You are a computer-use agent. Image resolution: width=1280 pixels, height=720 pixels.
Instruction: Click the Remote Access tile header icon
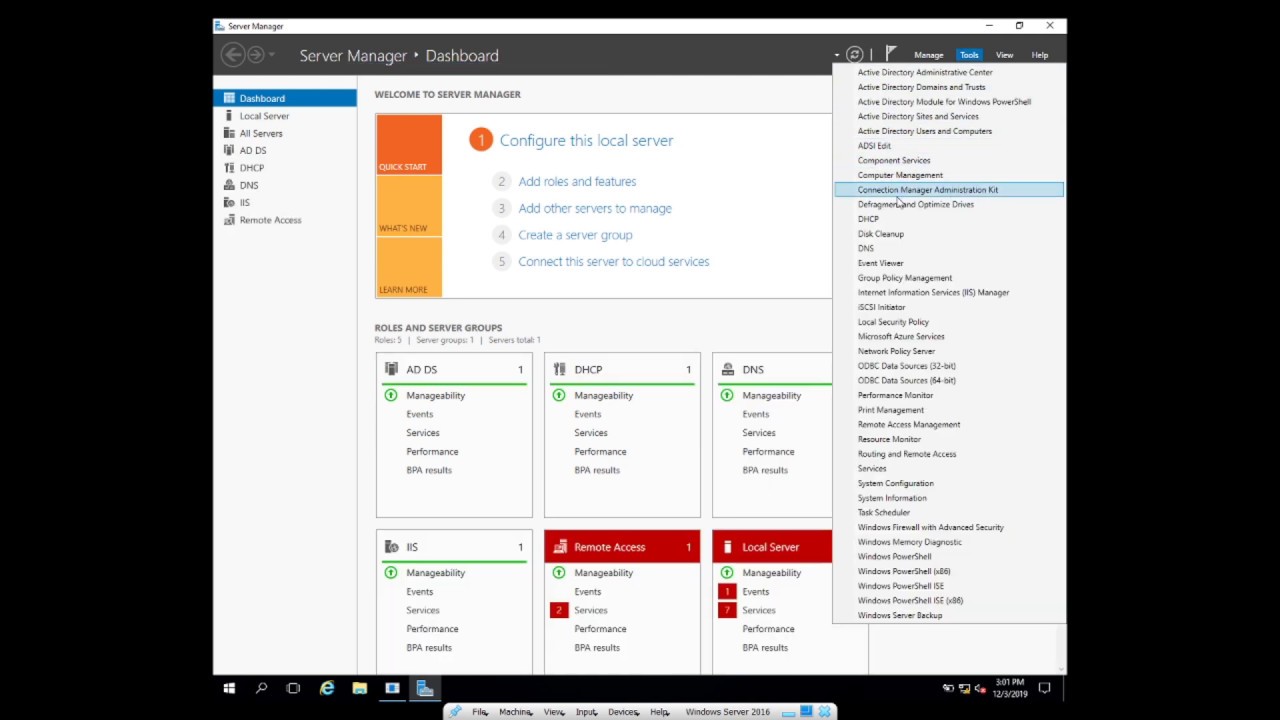(559, 547)
